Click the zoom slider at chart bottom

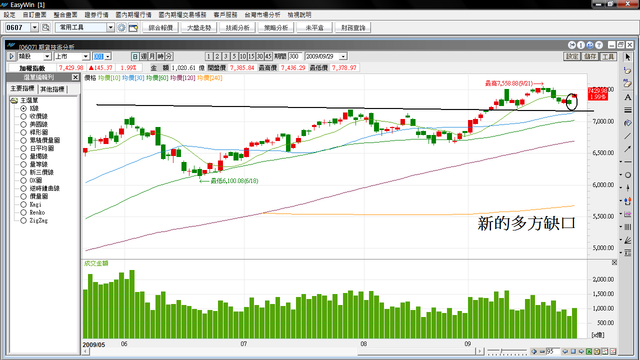[x=507, y=351]
